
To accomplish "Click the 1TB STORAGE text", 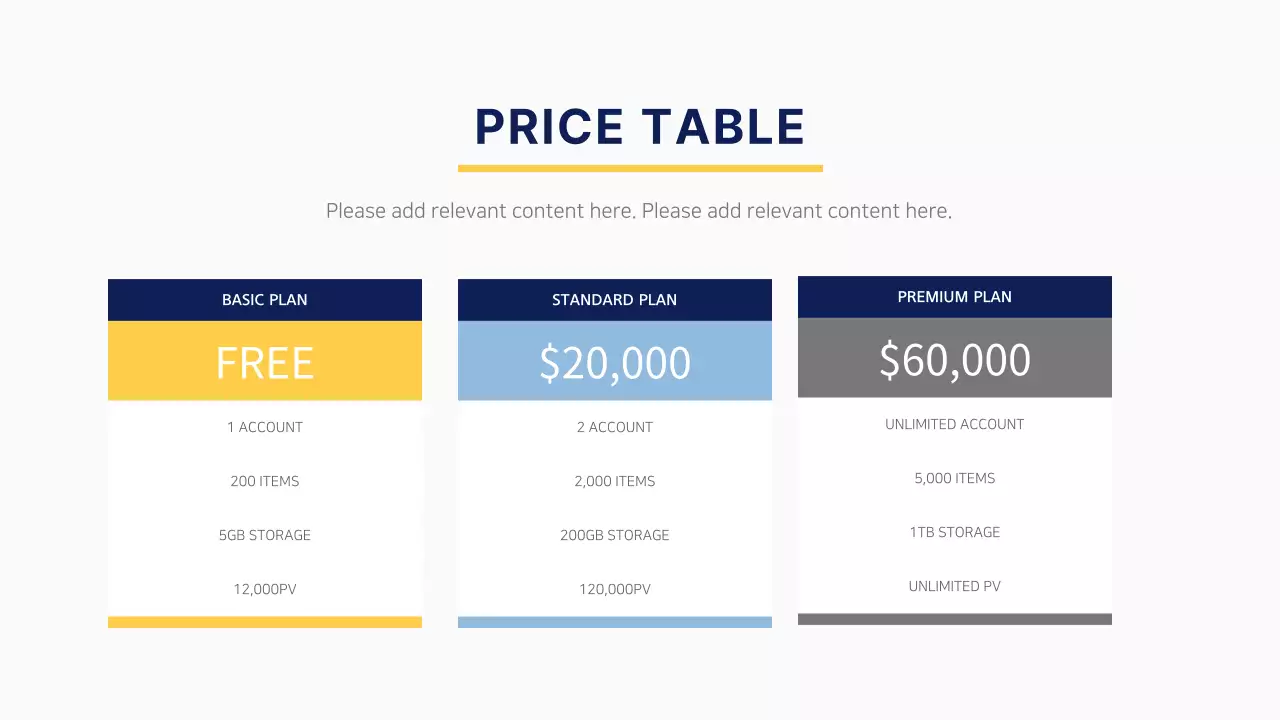I will pyautogui.click(x=955, y=532).
